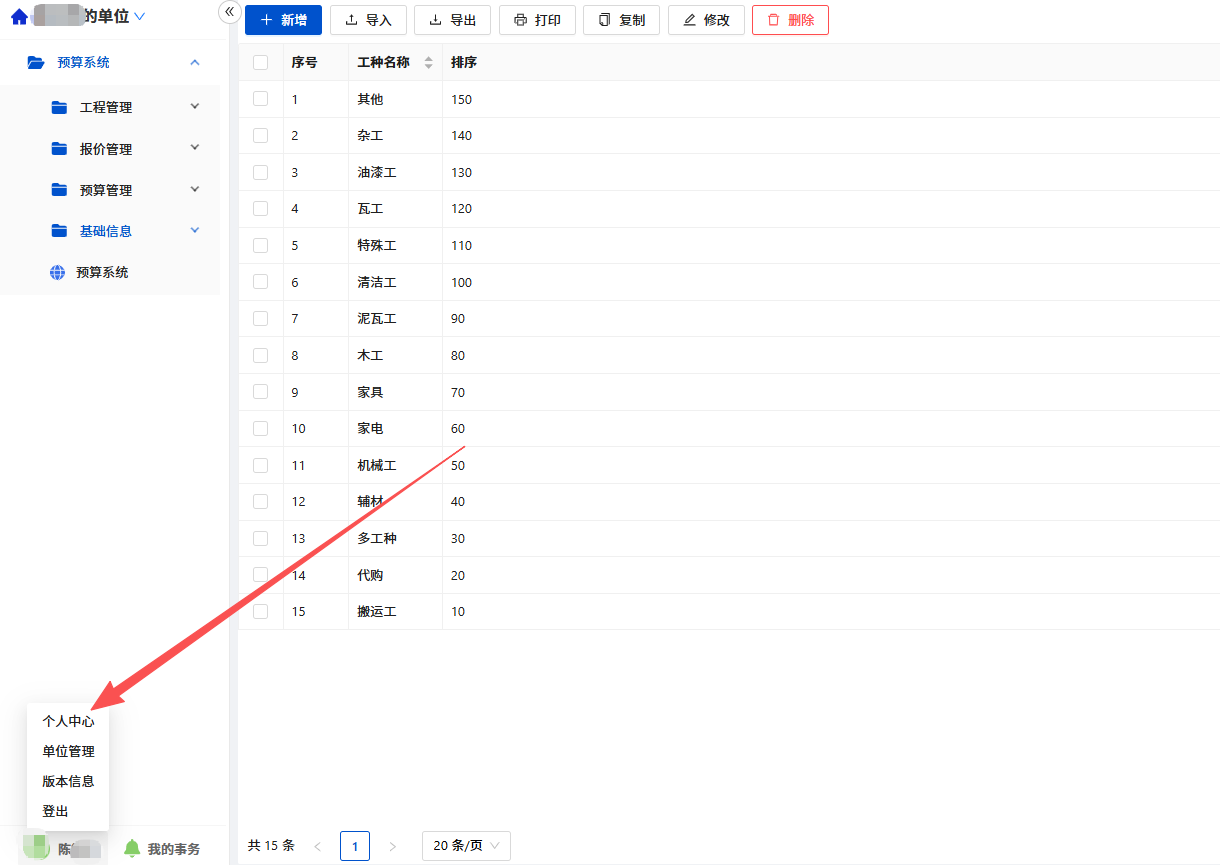Click the 序号 column header

[x=305, y=62]
